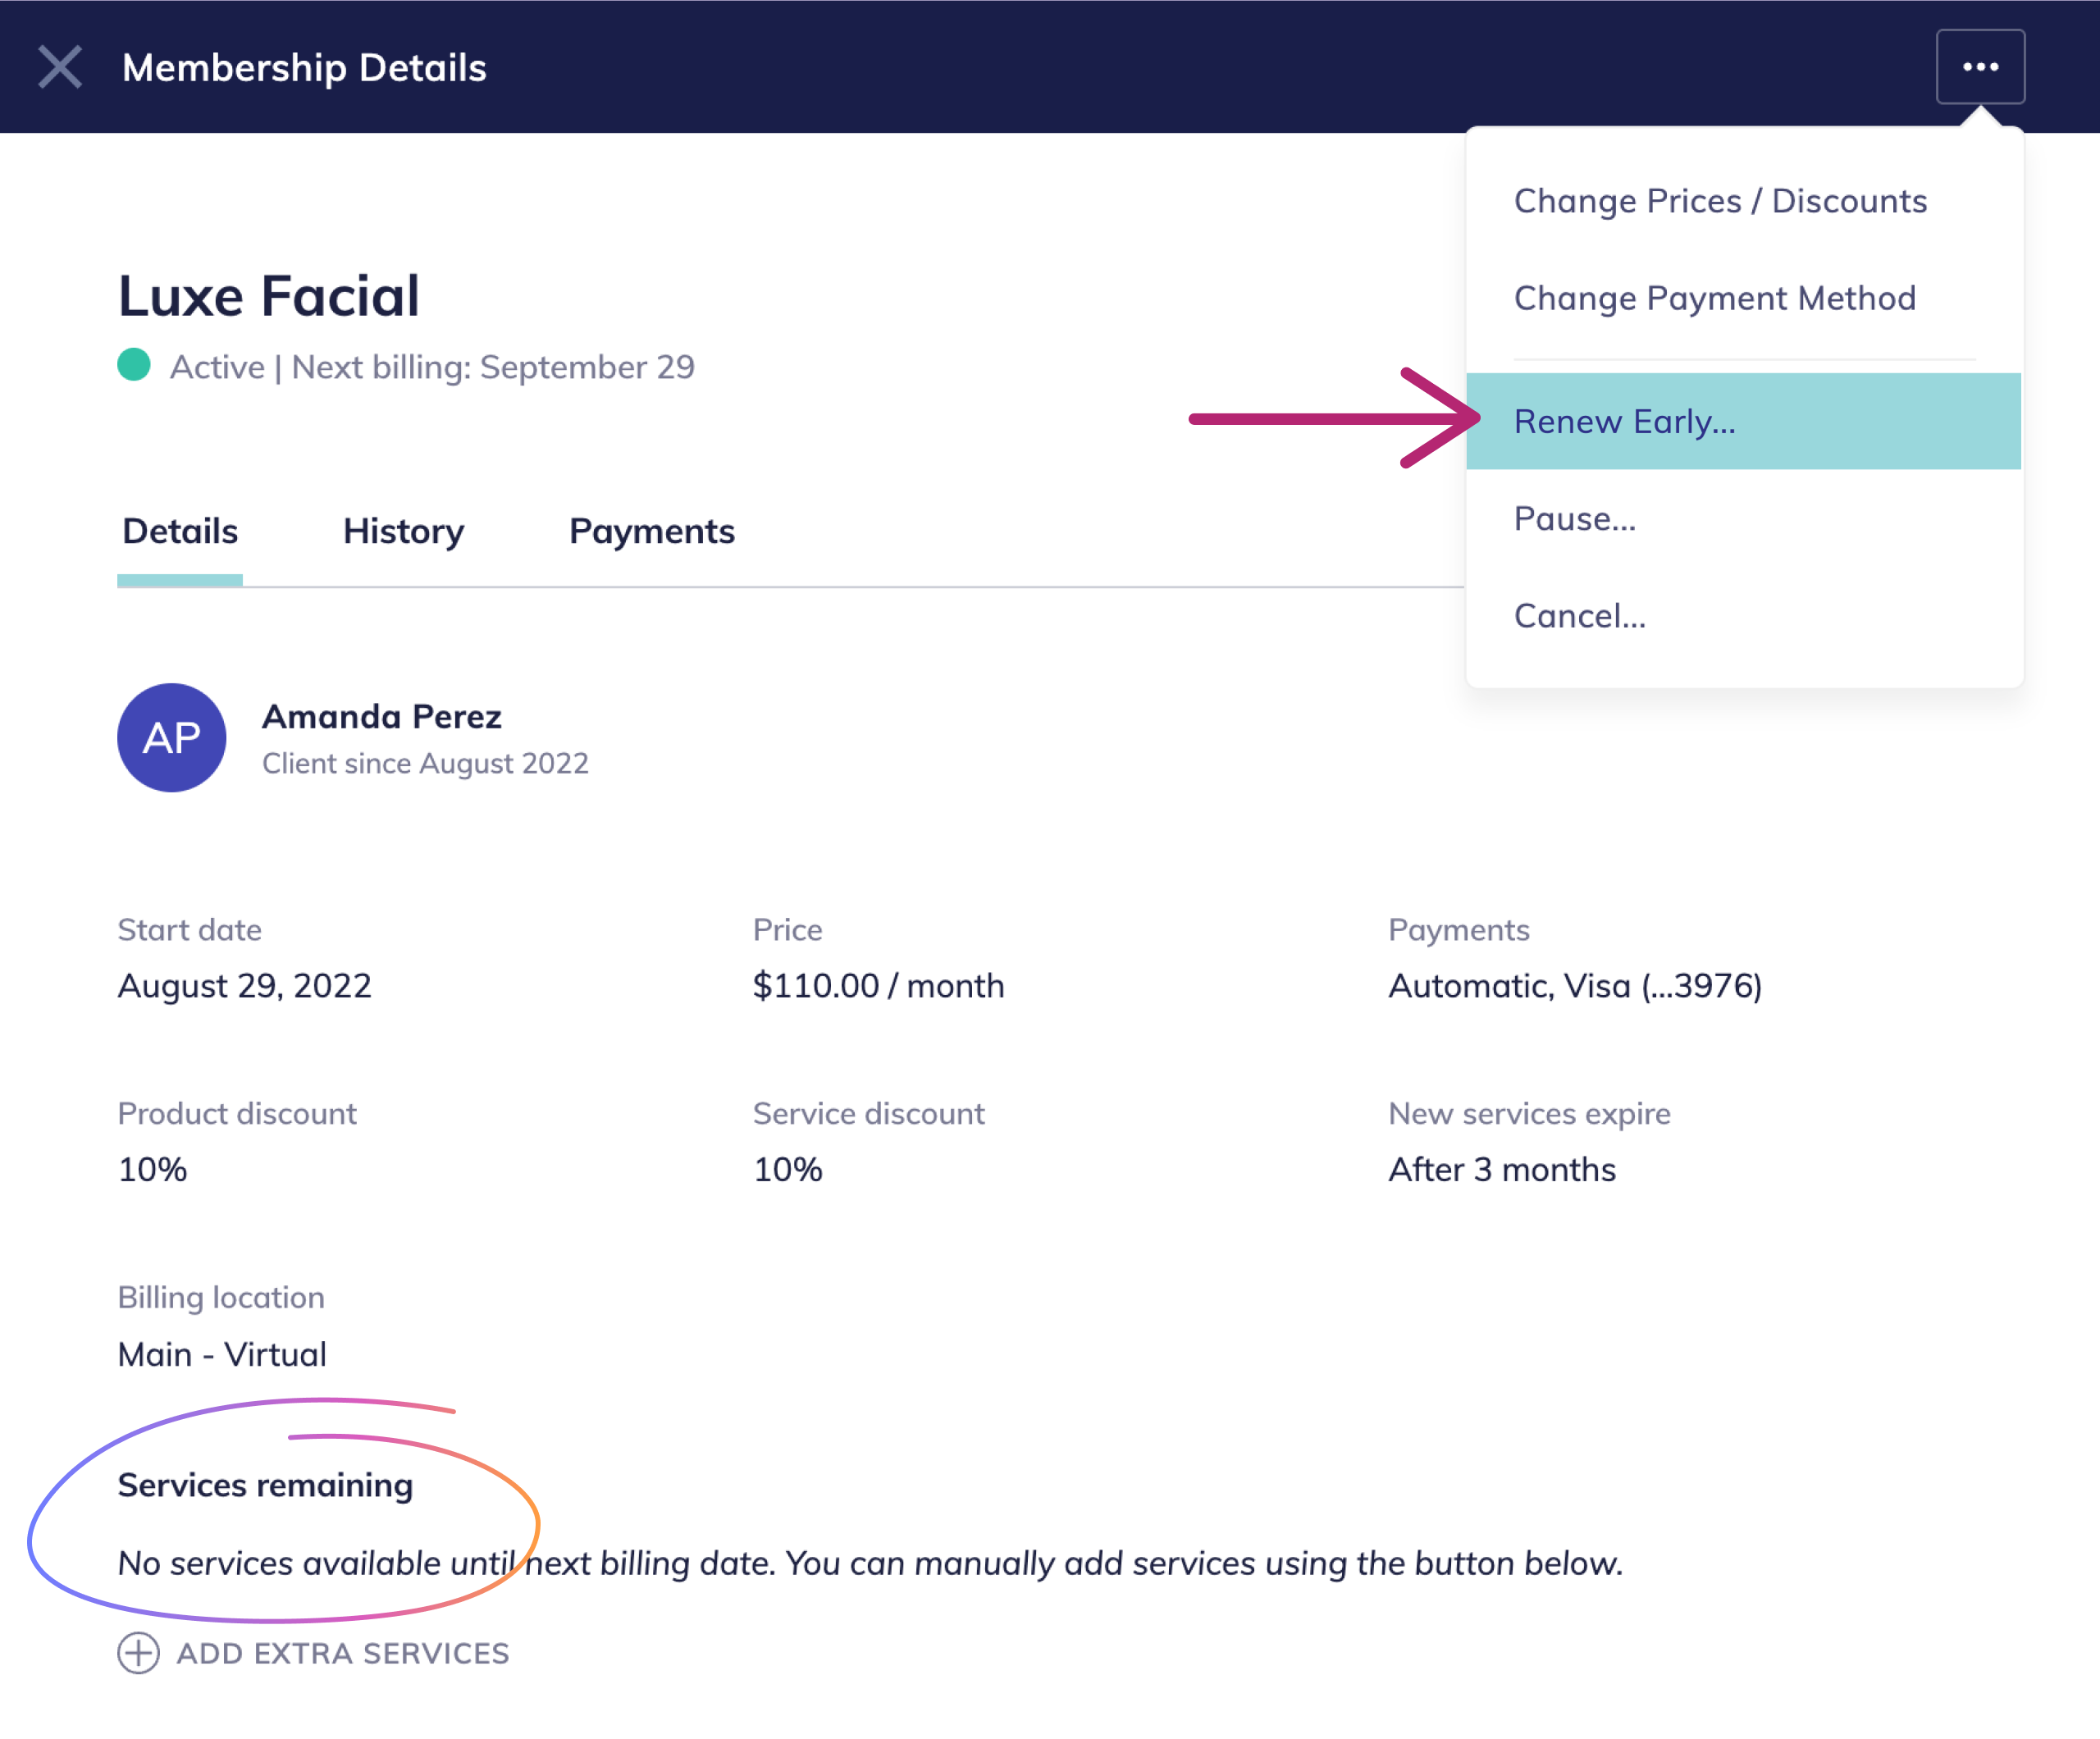Click the $110.00 / month price value
Viewport: 2100px width, 1739px height.
[877, 985]
